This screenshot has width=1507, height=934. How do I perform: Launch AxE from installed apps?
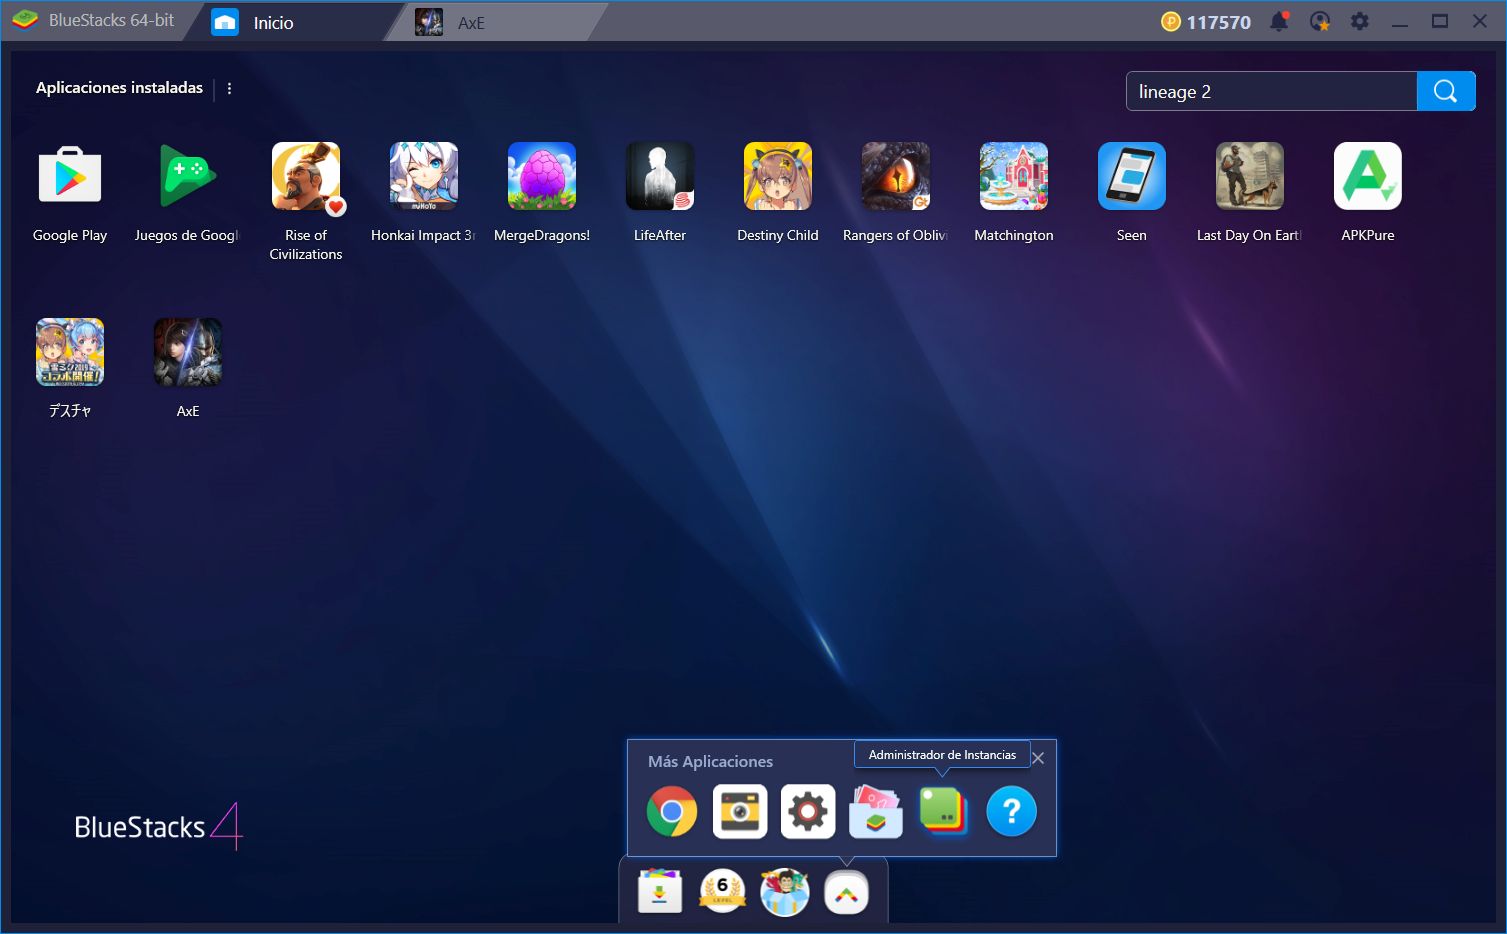[x=188, y=352]
